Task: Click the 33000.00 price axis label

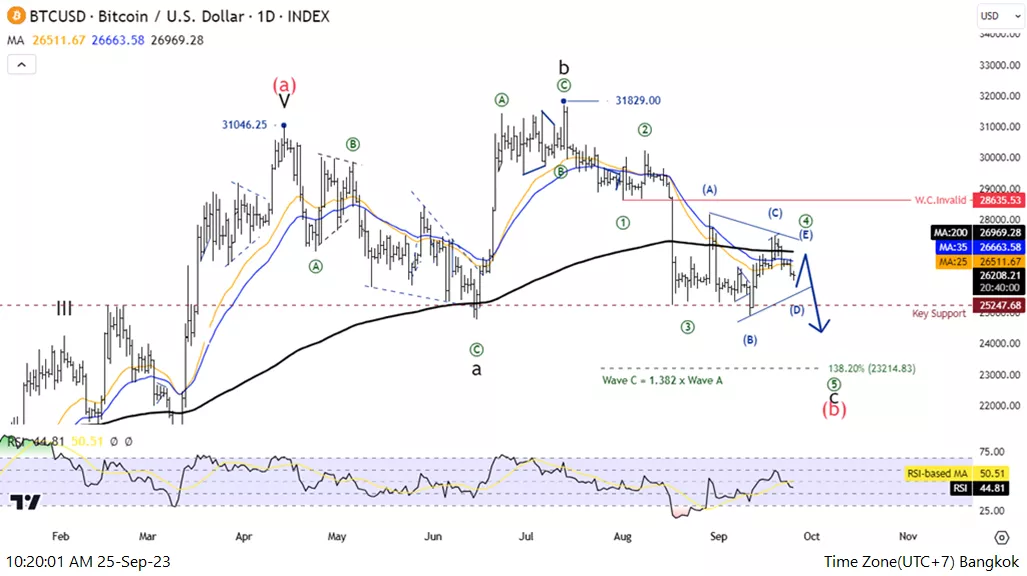Action: [999, 65]
